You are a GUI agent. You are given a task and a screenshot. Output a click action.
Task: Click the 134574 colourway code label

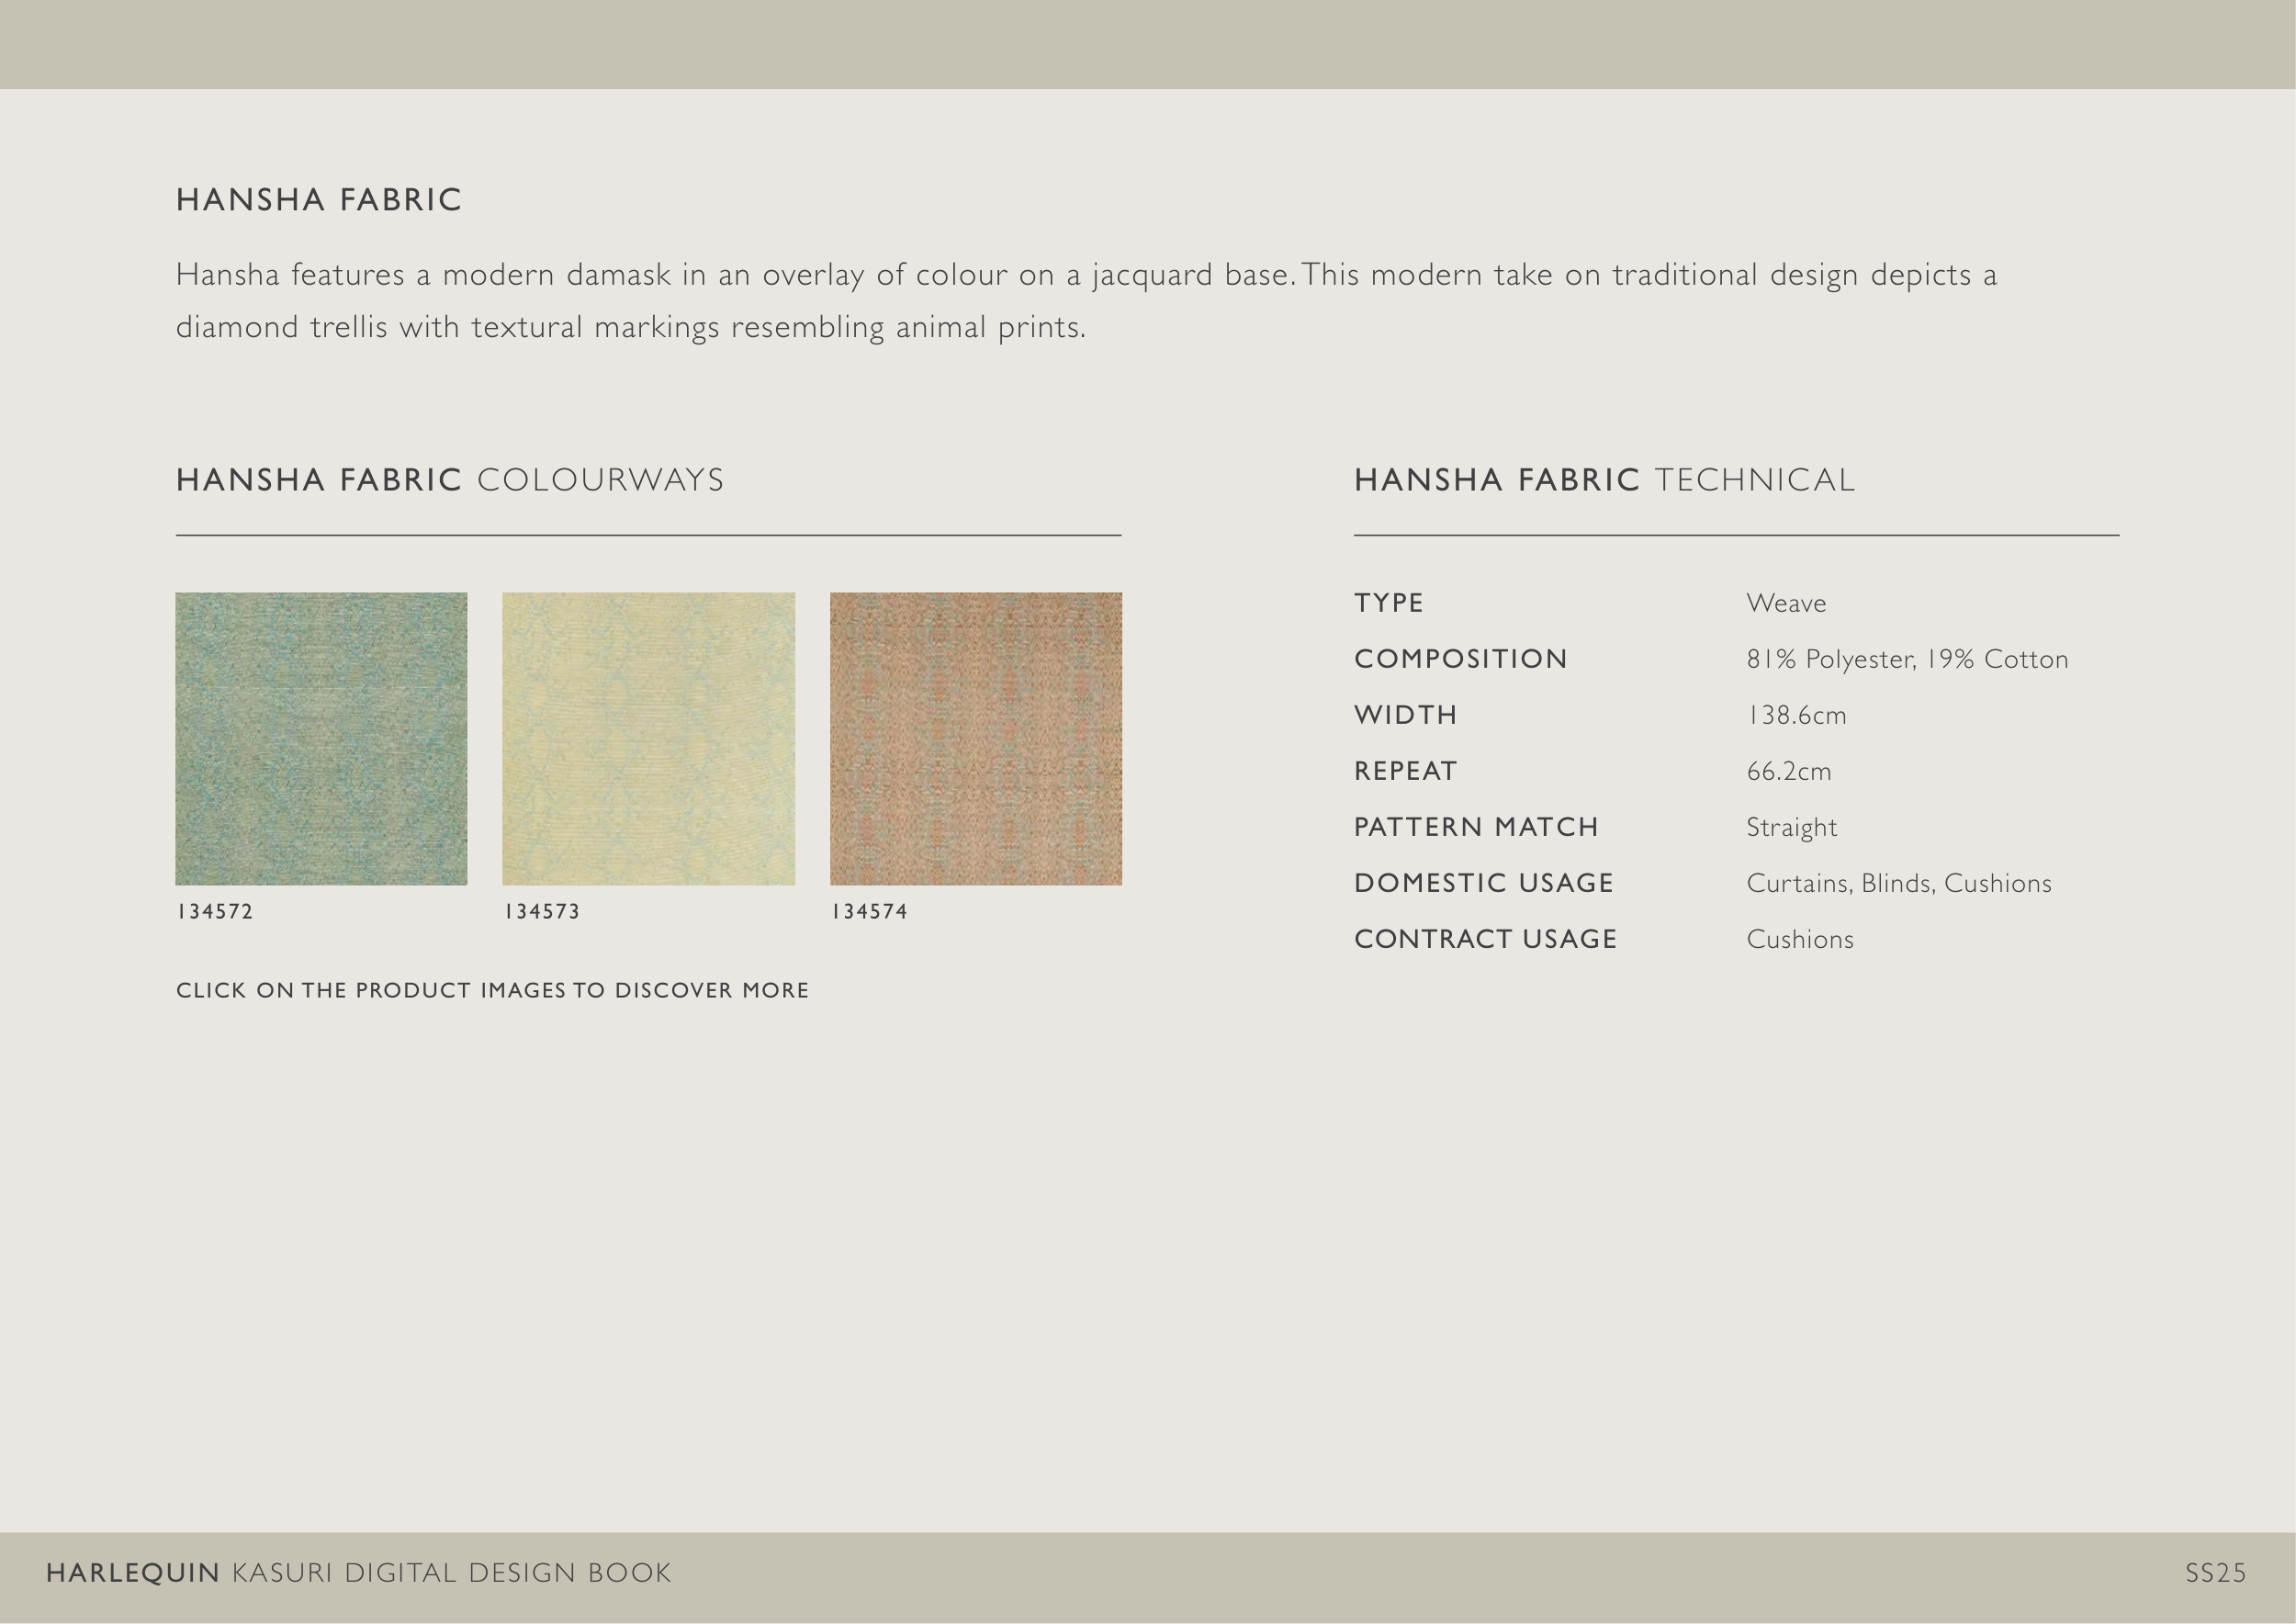point(869,911)
